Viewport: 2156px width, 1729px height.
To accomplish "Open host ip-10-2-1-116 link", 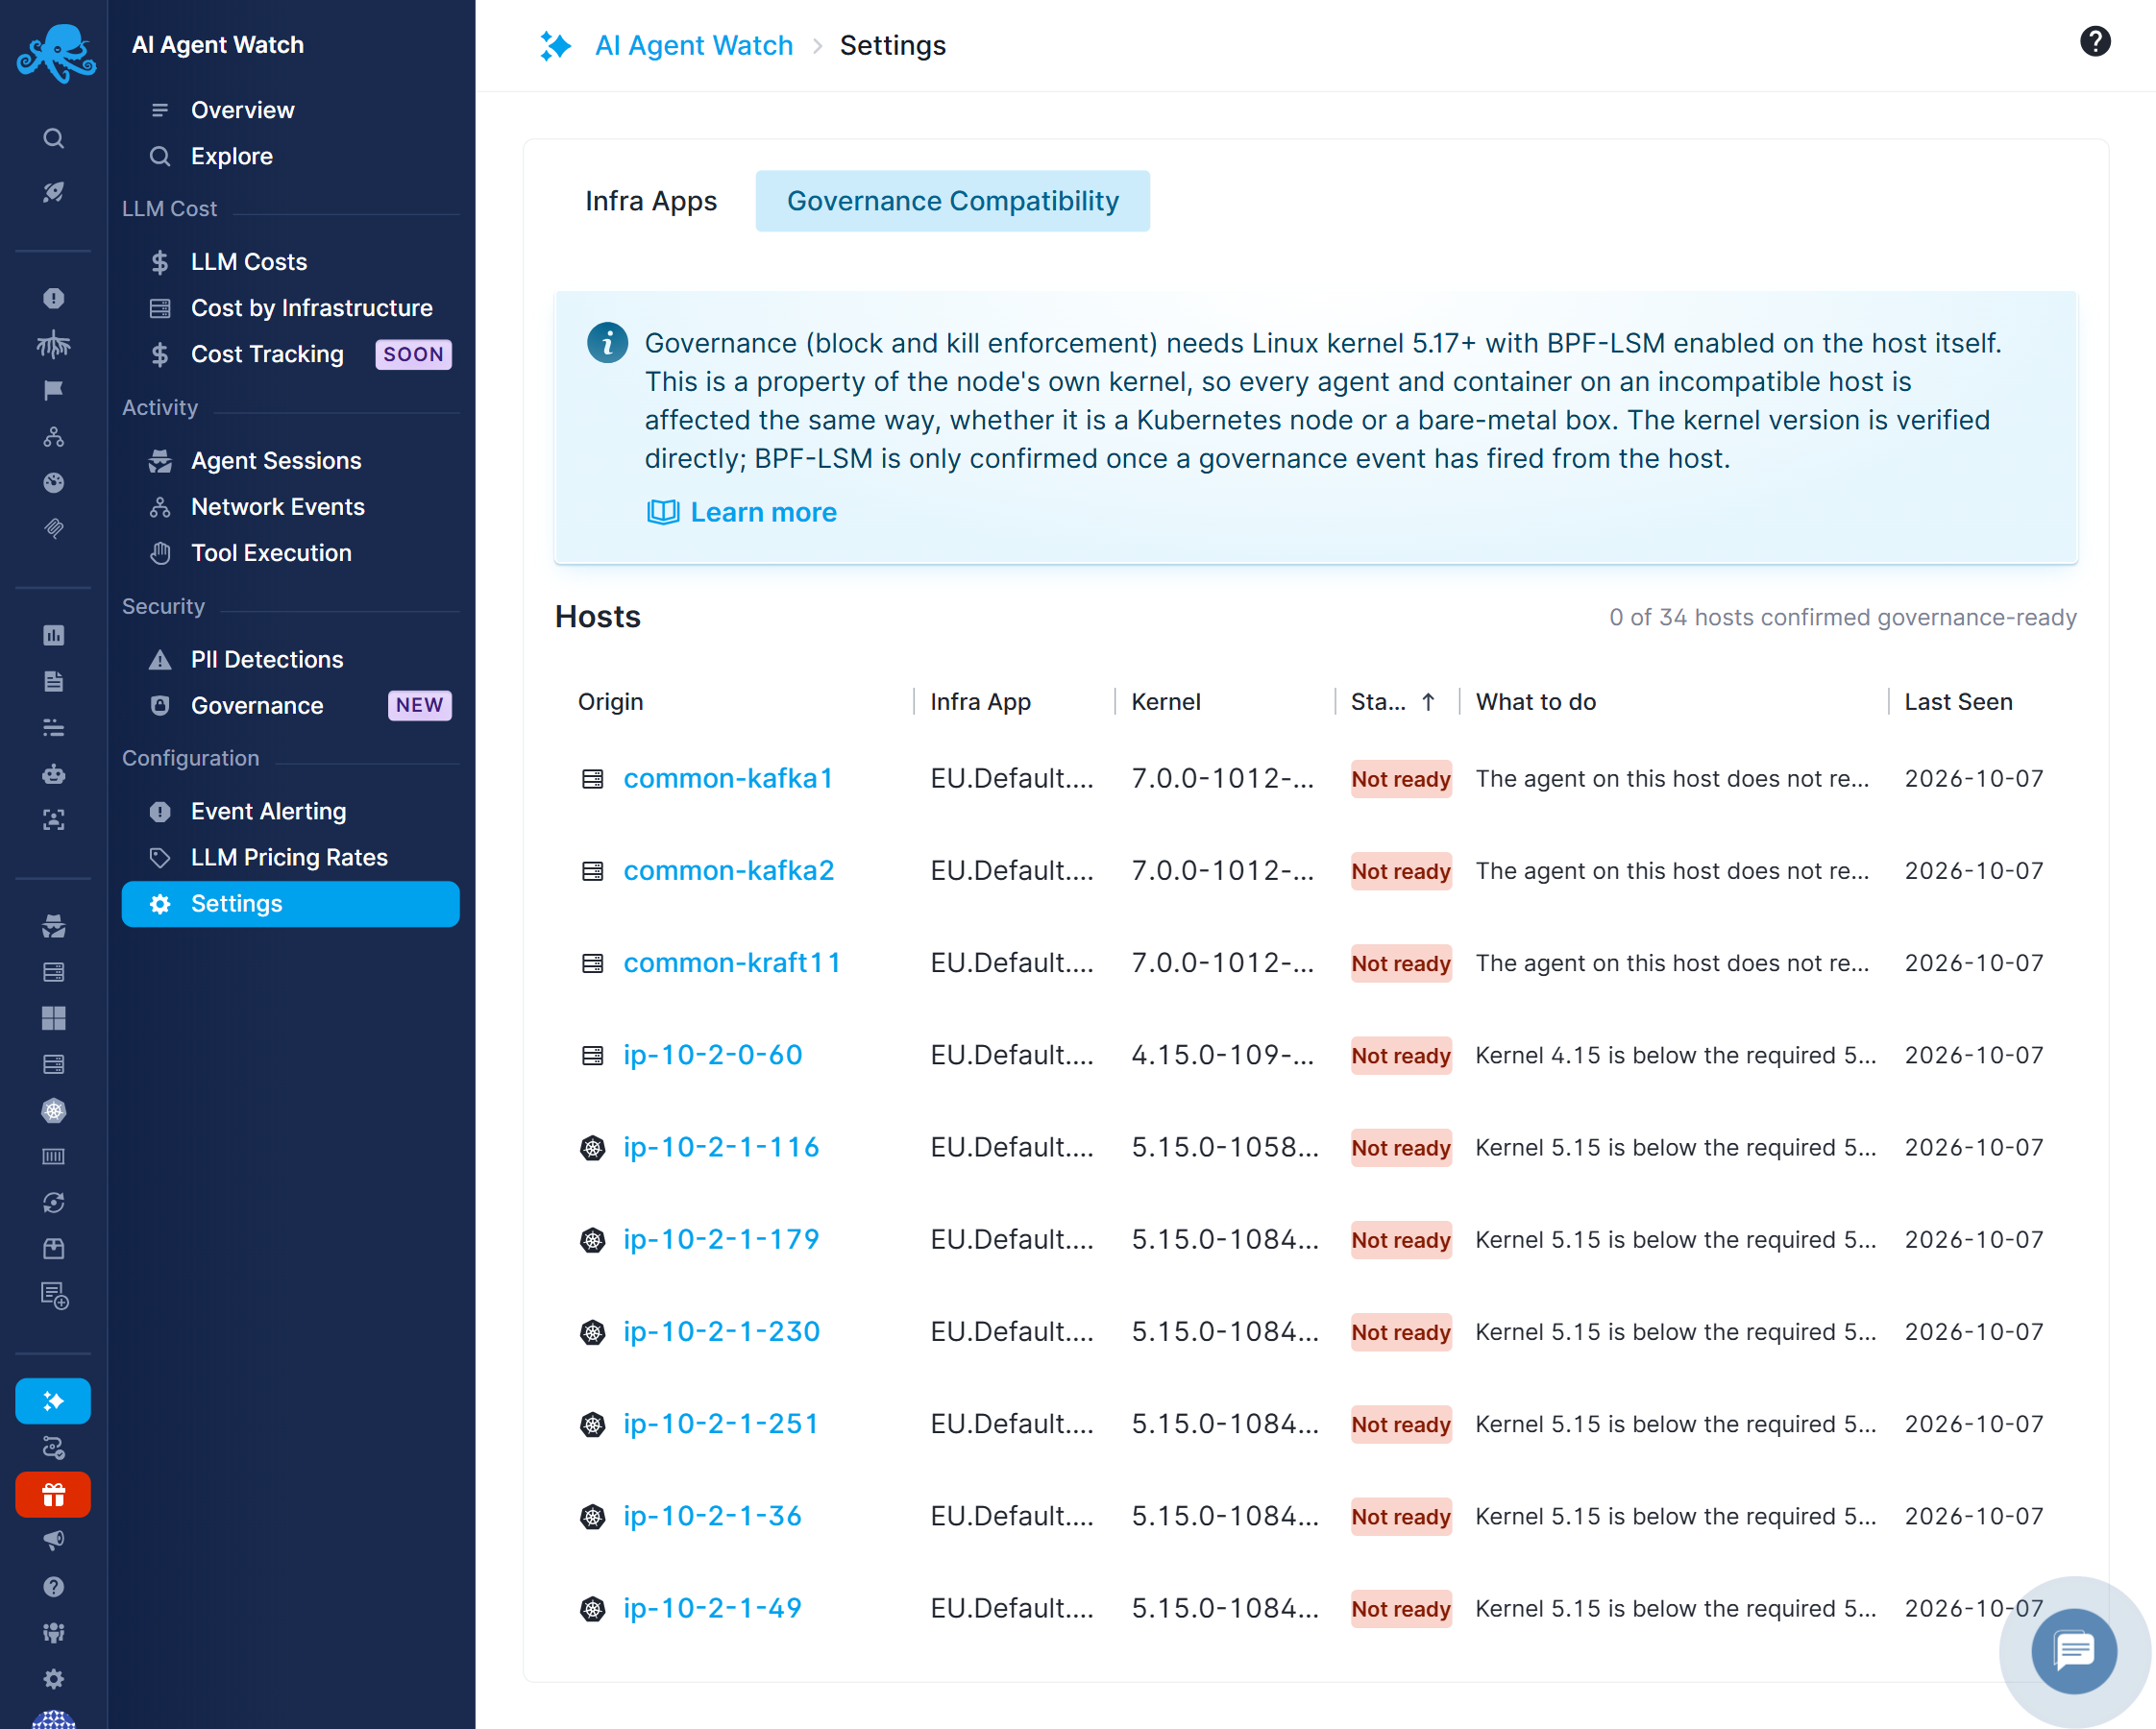I will [721, 1147].
